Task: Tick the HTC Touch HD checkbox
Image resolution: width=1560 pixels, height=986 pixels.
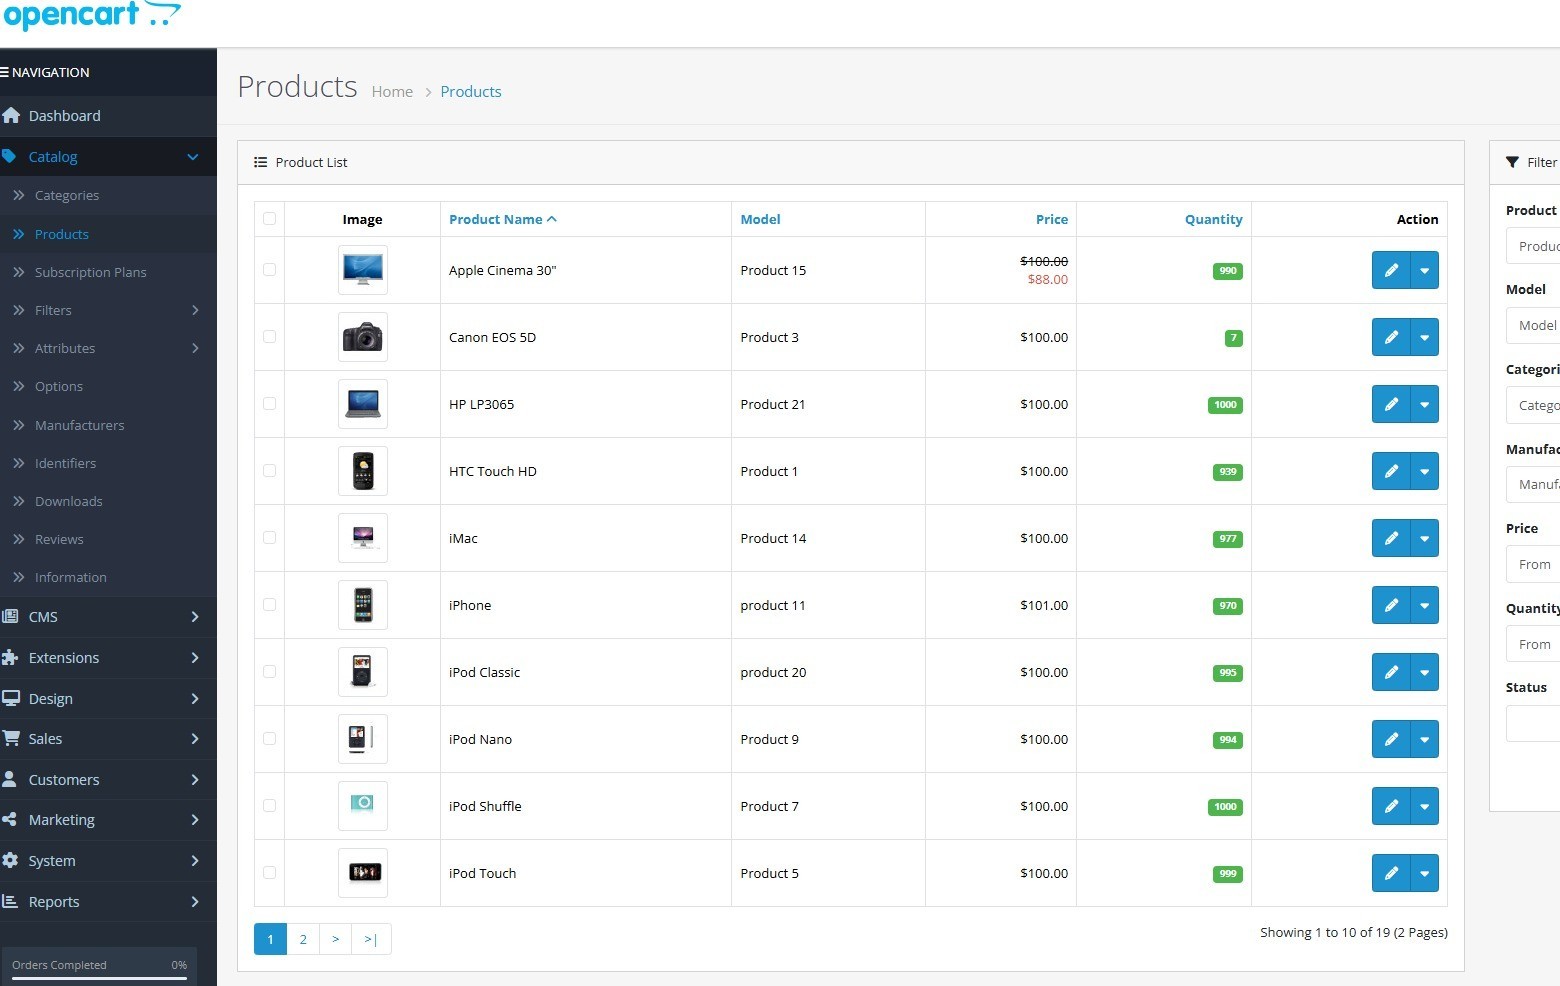Action: click(269, 470)
